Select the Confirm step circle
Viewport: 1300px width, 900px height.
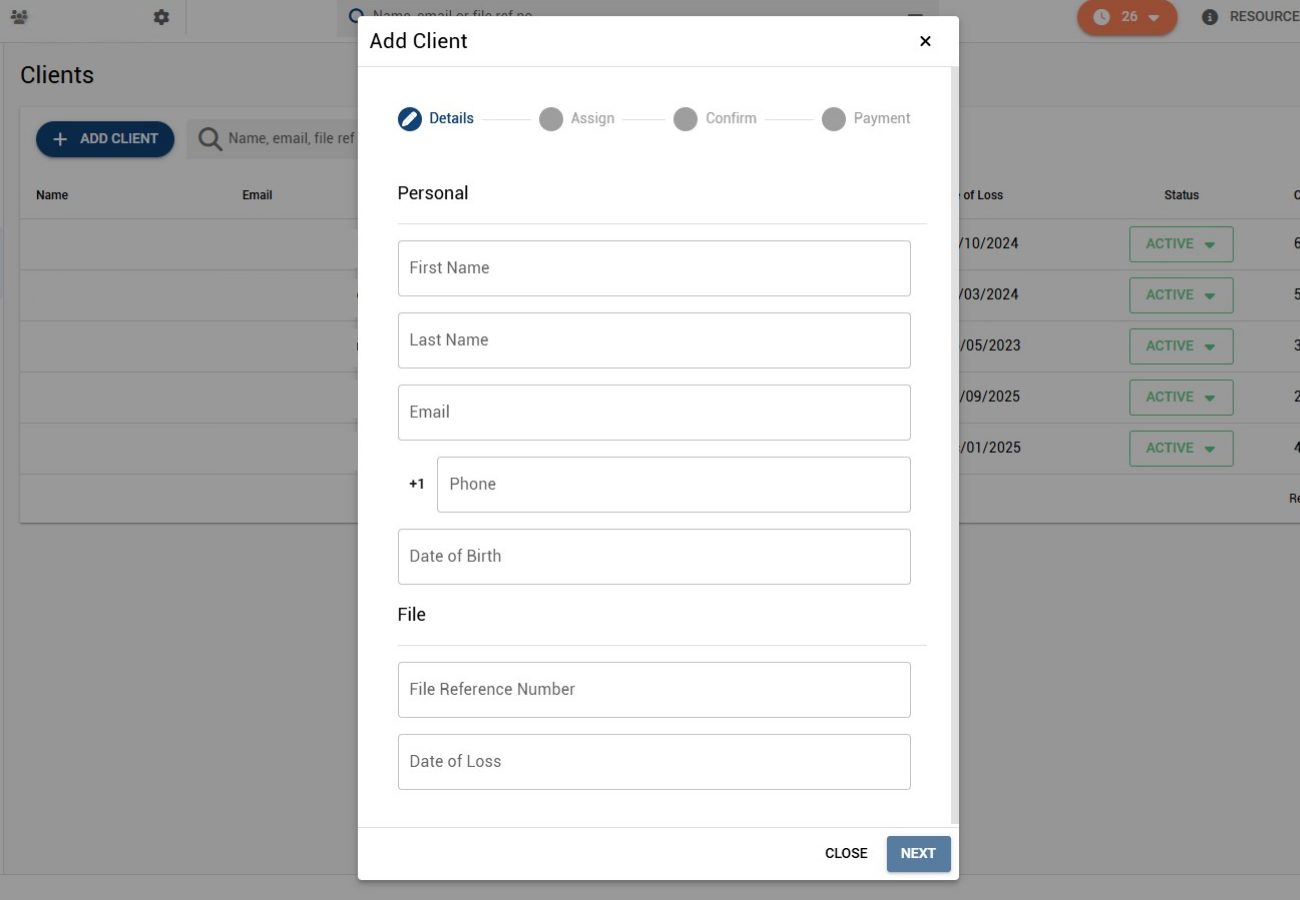pyautogui.click(x=685, y=119)
